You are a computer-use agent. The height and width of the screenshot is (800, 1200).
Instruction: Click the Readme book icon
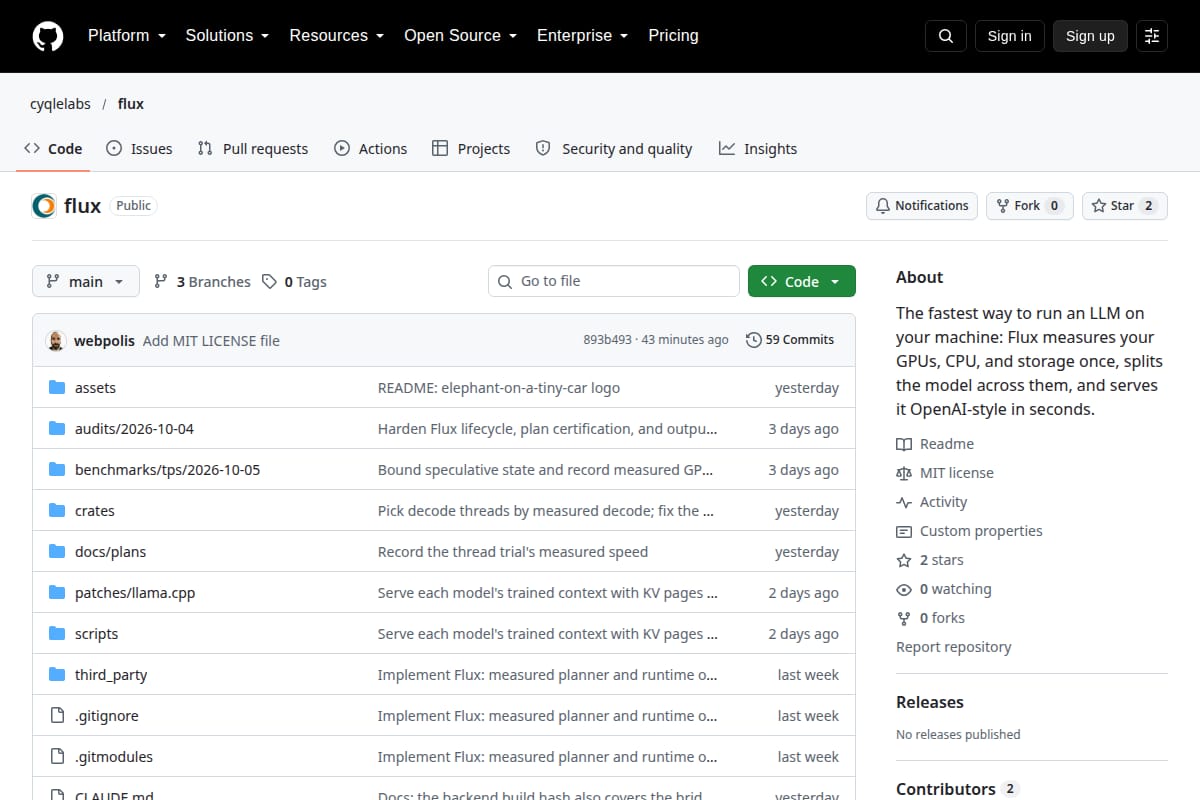(904, 444)
